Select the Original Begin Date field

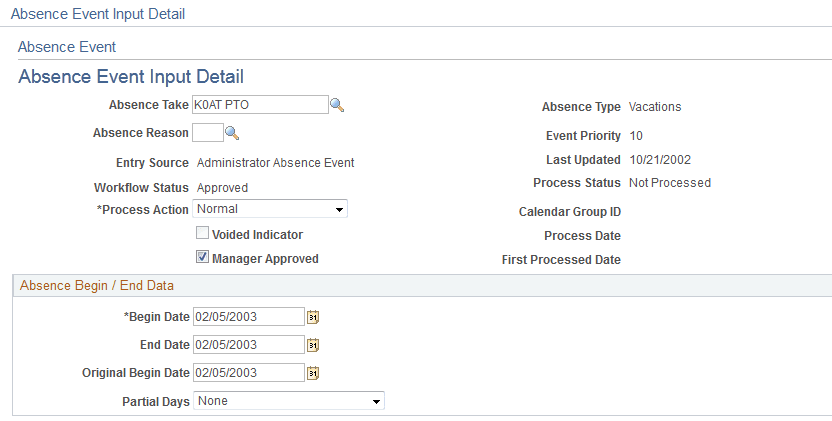(247, 373)
